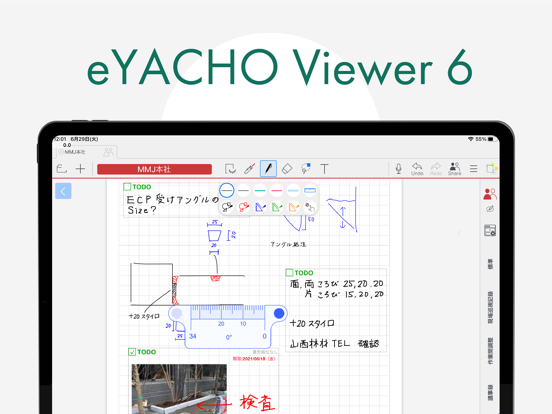
Task: Select the ruler line tool
Action: point(310,190)
